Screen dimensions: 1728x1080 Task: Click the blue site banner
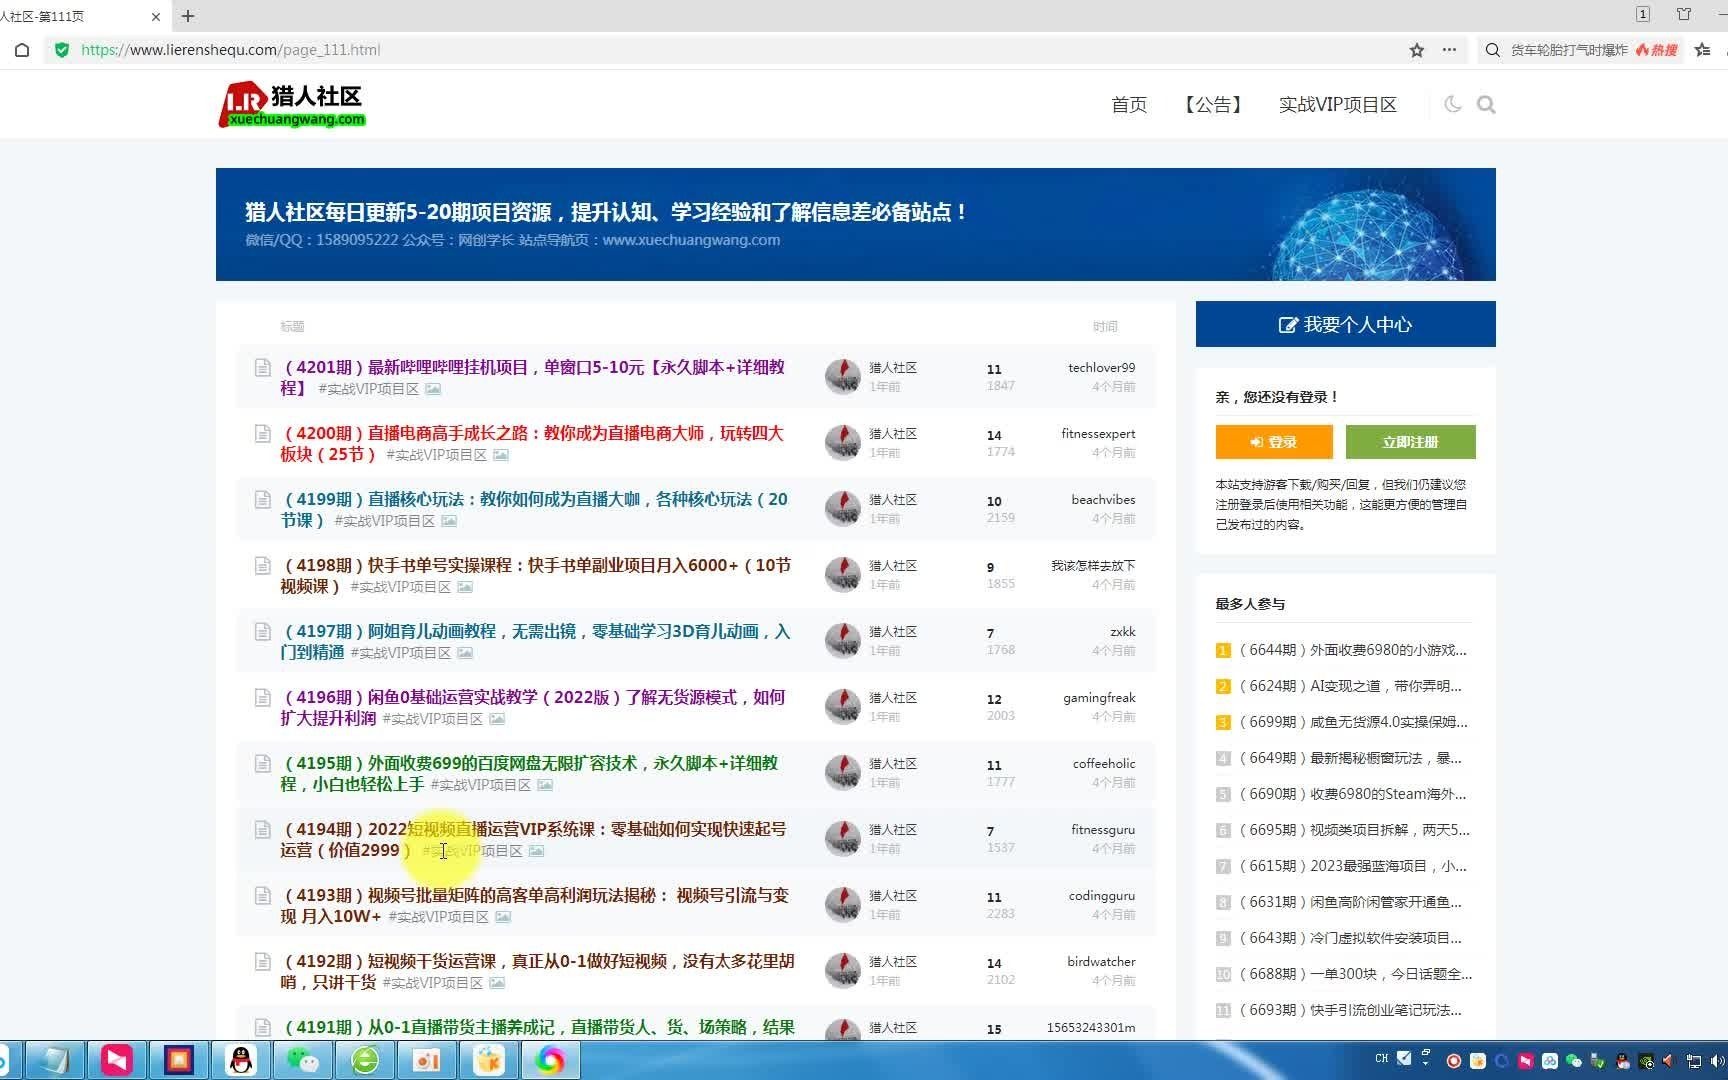[x=855, y=224]
